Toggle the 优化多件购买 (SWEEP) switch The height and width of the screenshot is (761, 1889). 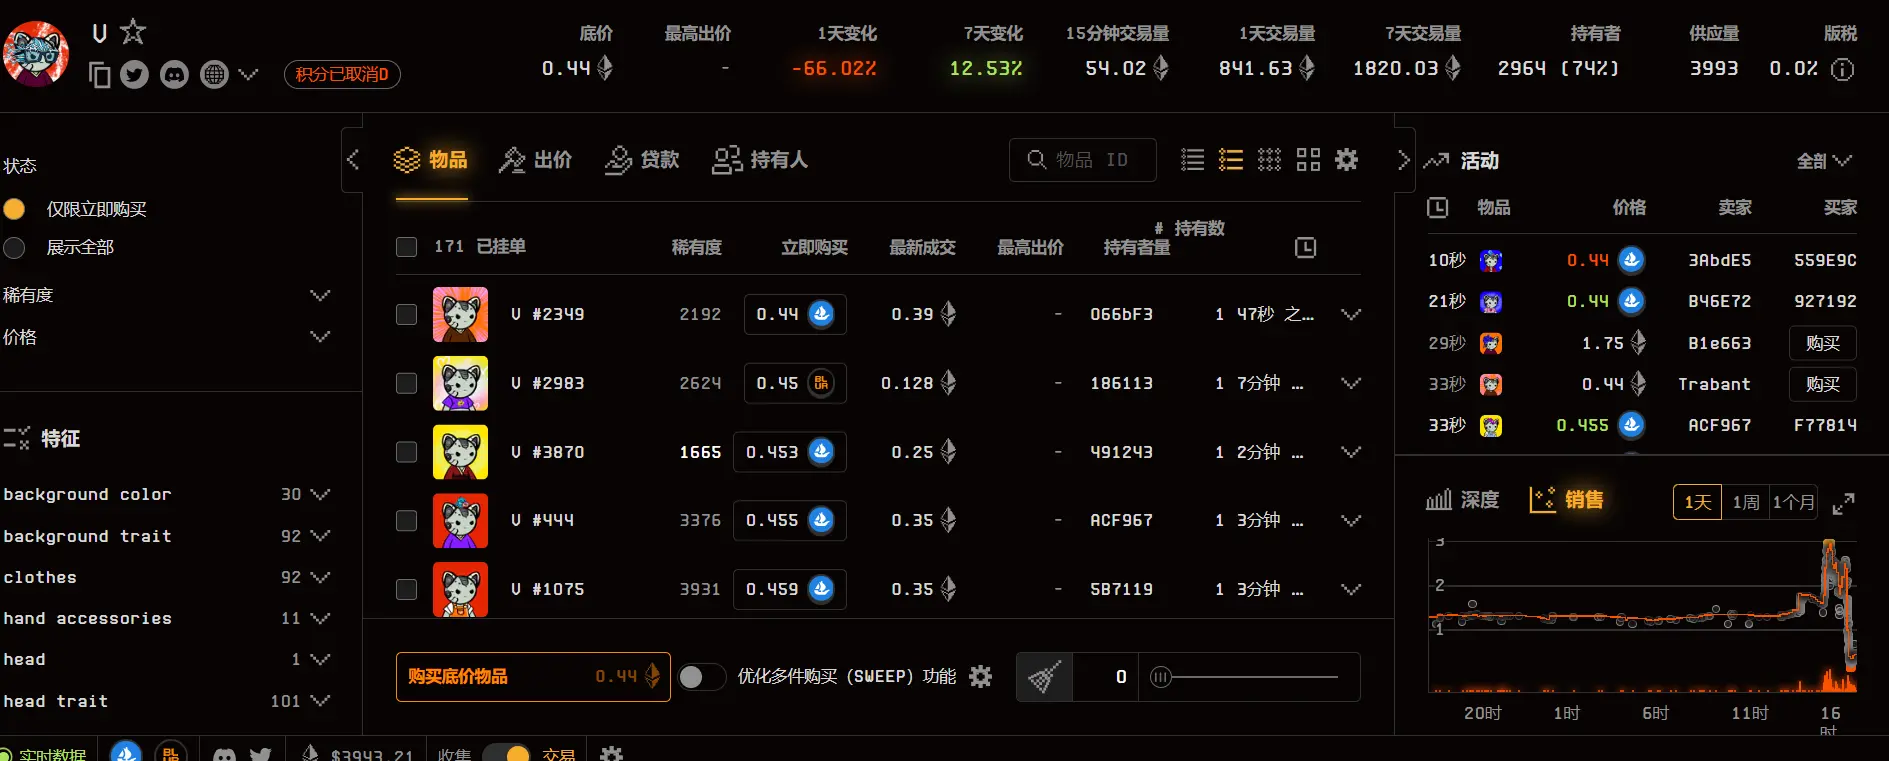(x=701, y=677)
